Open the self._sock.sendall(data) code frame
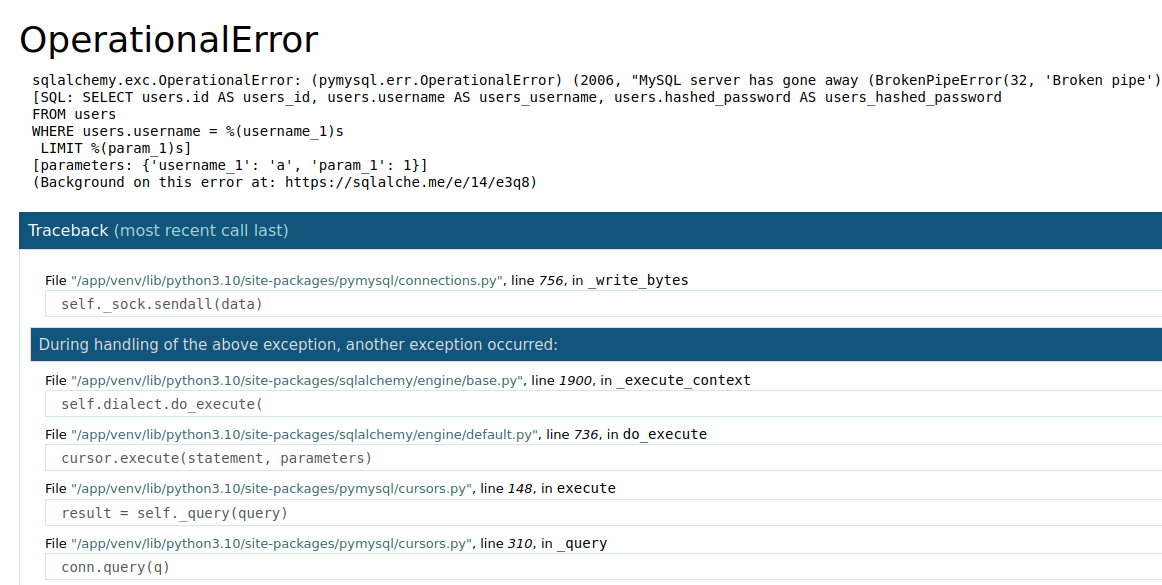Image resolution: width=1162 pixels, height=585 pixels. tap(603, 304)
